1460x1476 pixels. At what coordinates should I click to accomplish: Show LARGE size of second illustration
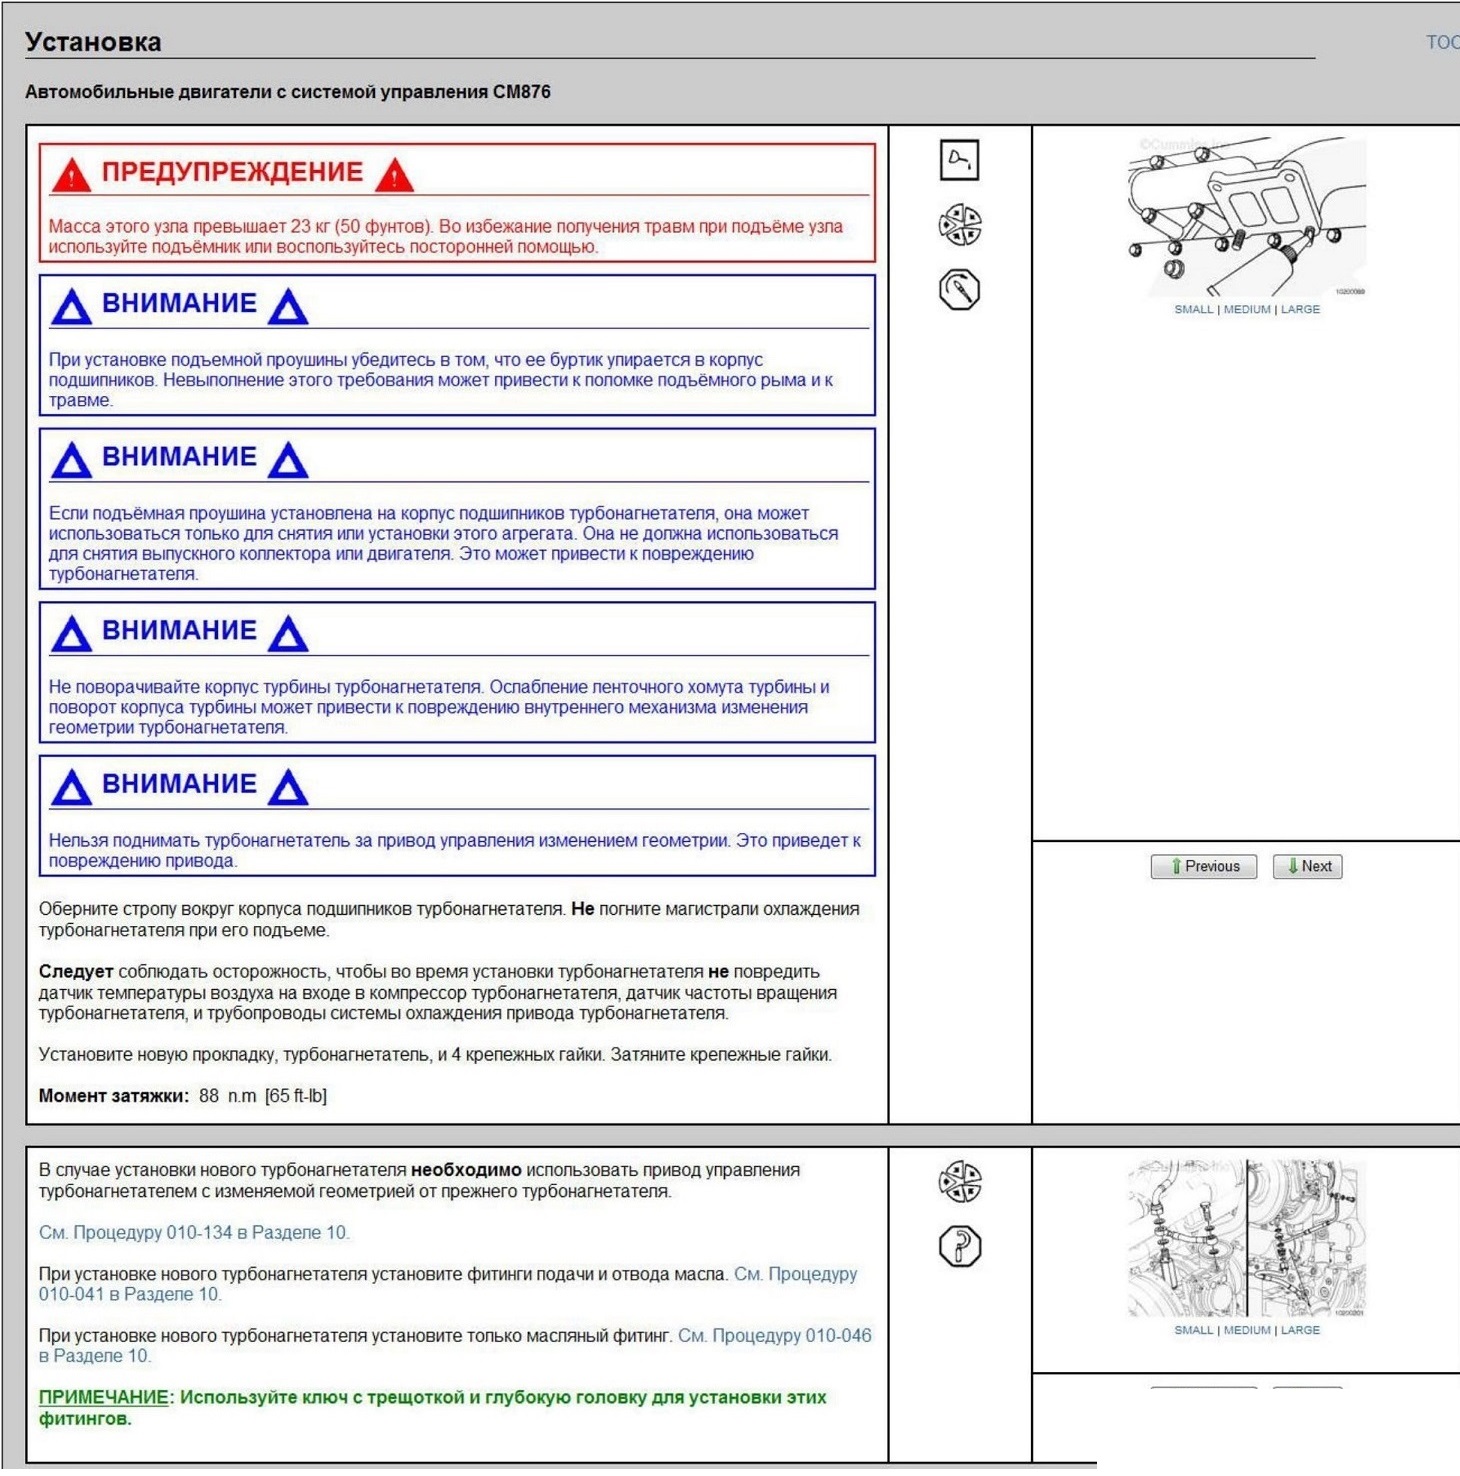[x=1300, y=1331]
